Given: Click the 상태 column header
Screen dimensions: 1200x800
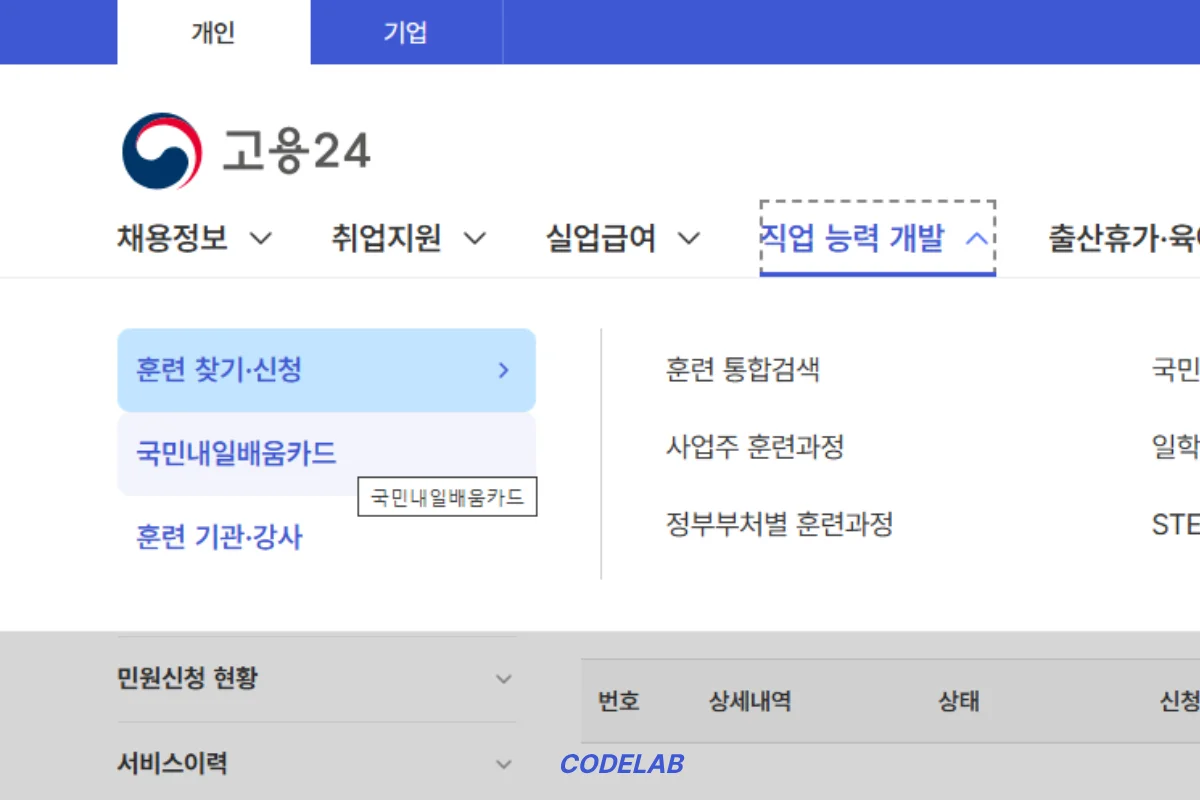Looking at the screenshot, I should (958, 702).
